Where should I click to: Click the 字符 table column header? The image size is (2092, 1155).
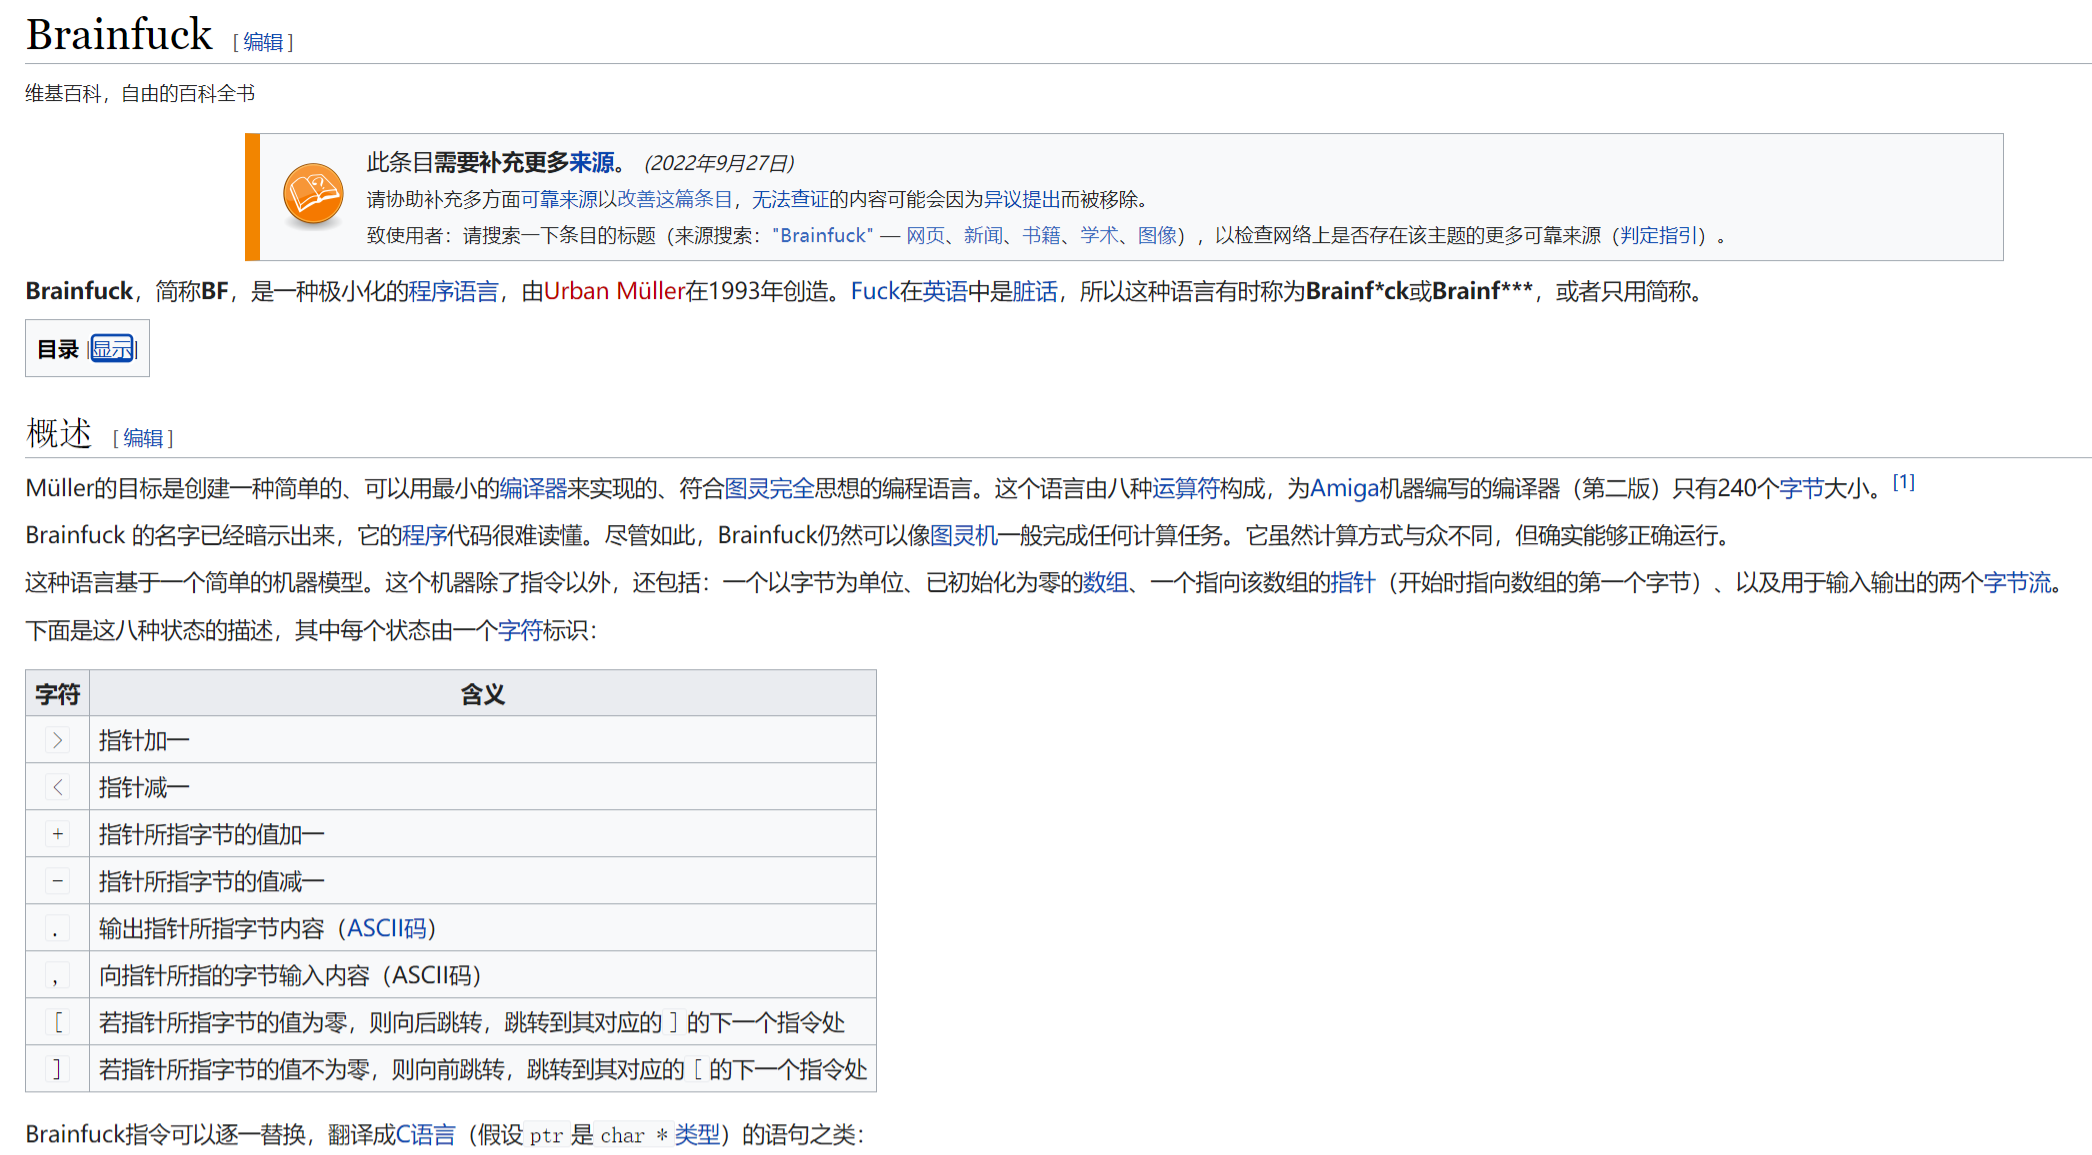click(57, 694)
